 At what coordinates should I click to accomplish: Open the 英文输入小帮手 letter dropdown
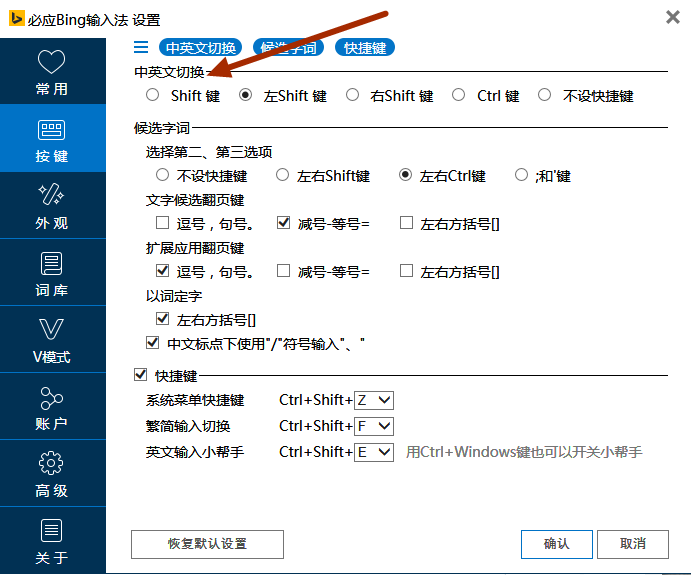pyautogui.click(x=374, y=452)
